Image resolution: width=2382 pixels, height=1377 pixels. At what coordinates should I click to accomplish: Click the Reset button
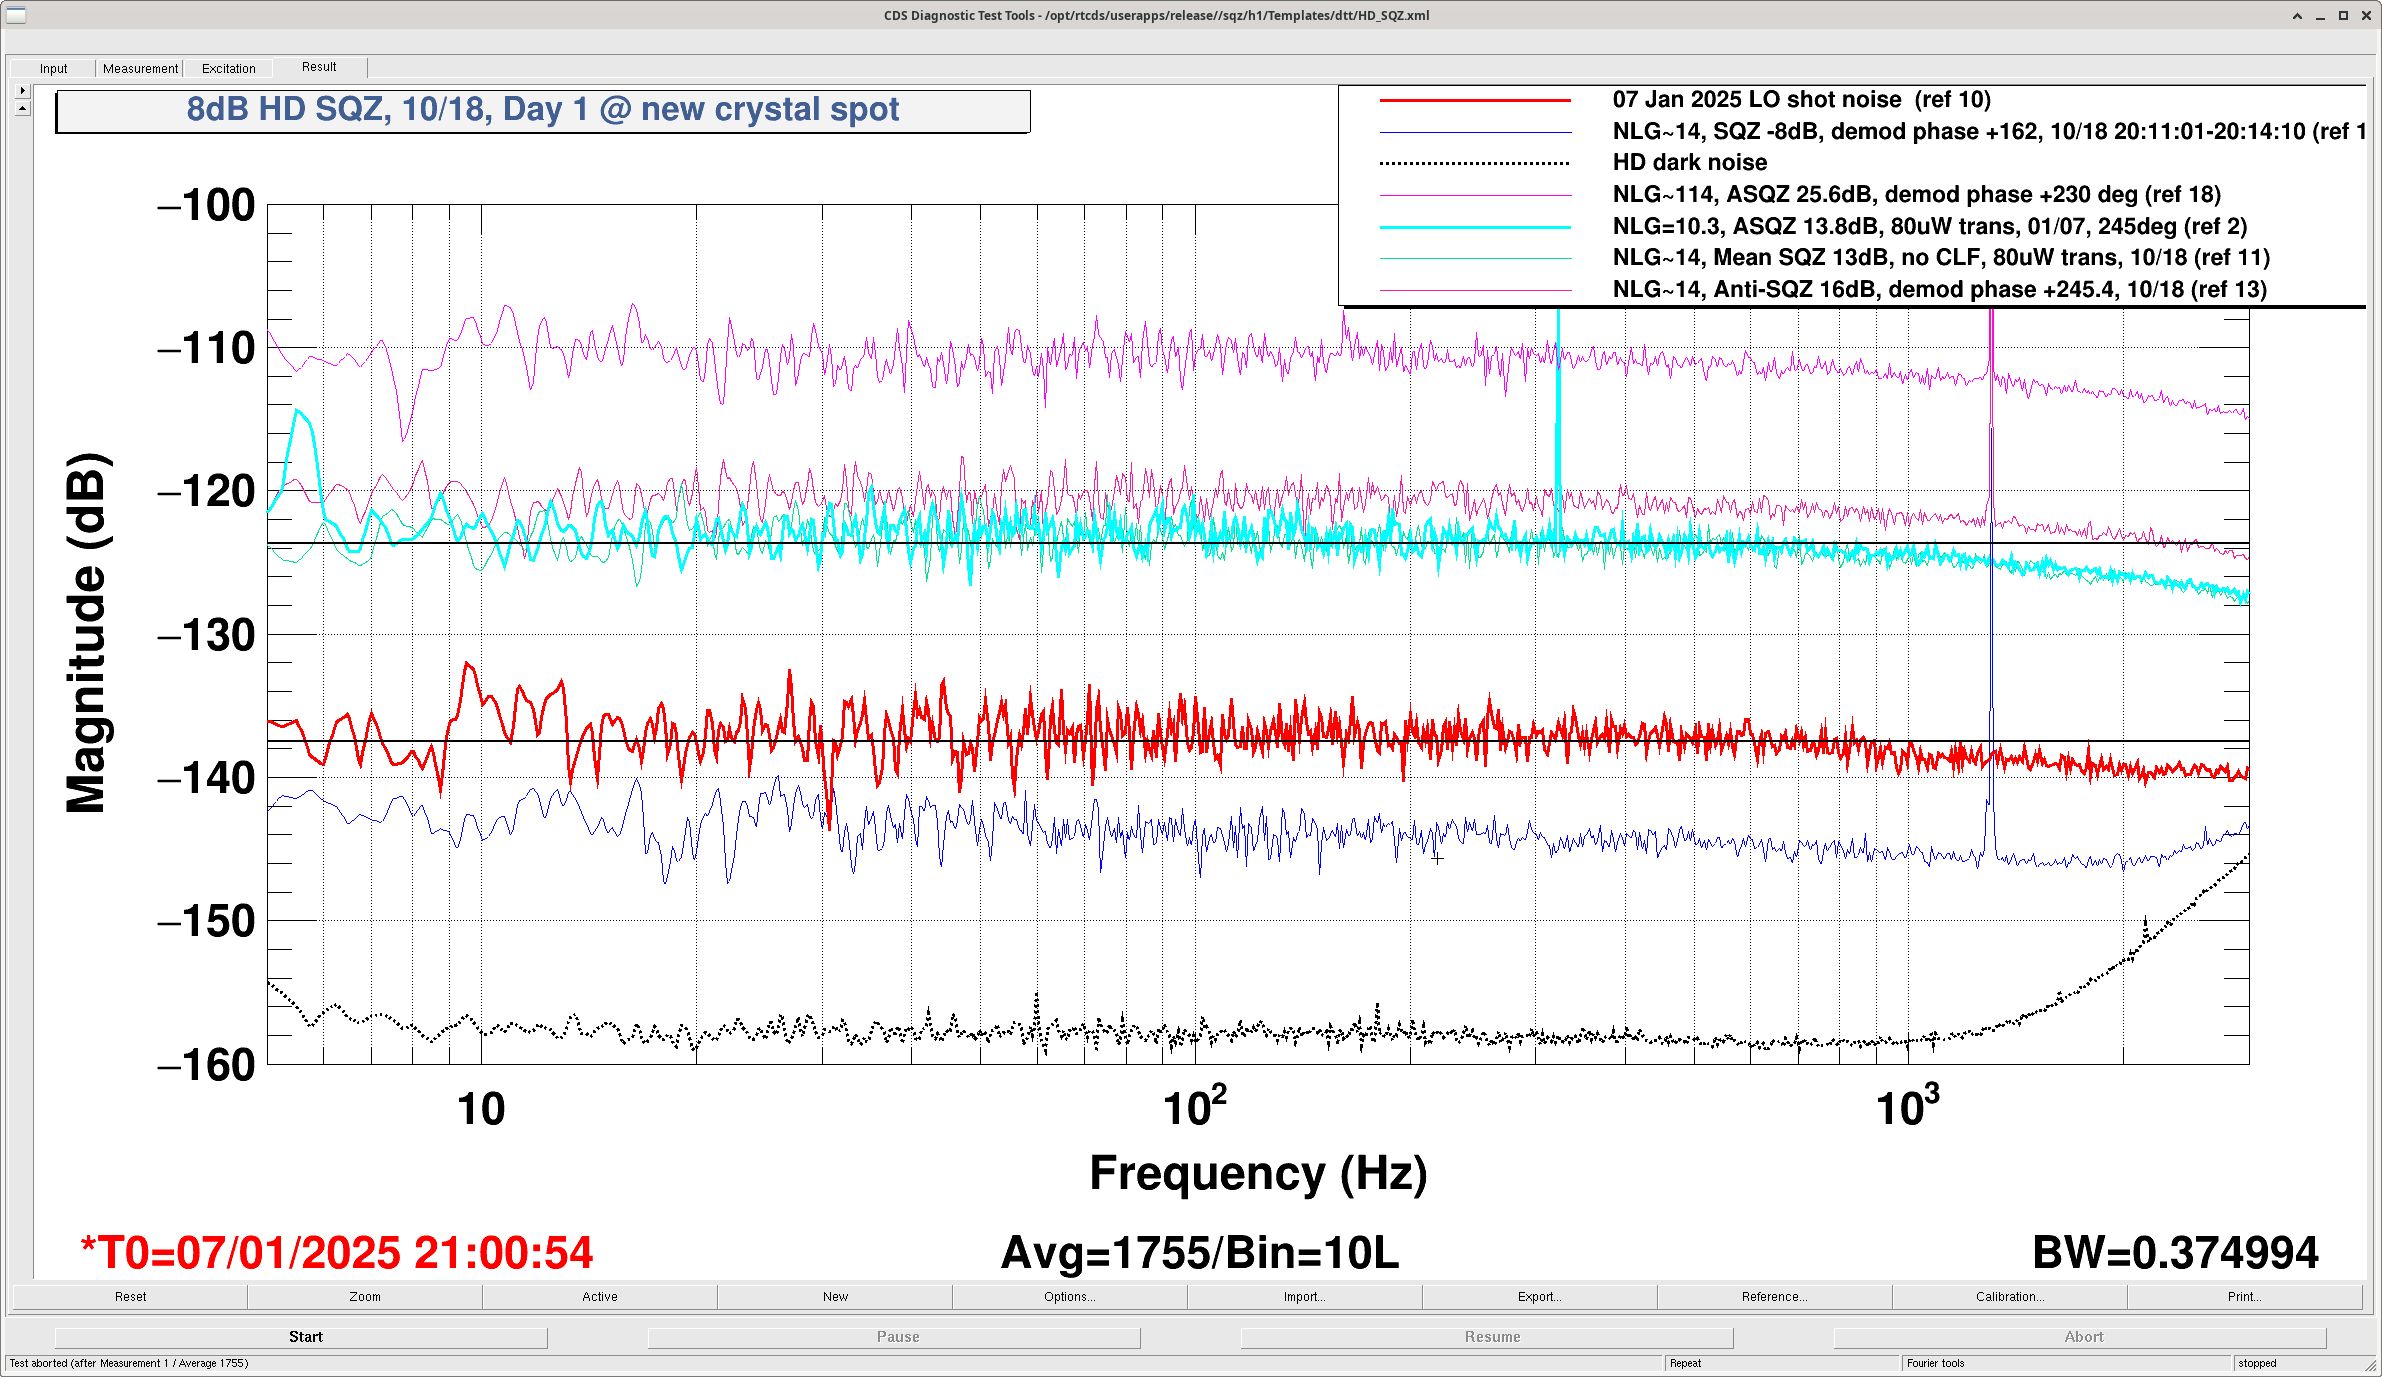tap(130, 1297)
